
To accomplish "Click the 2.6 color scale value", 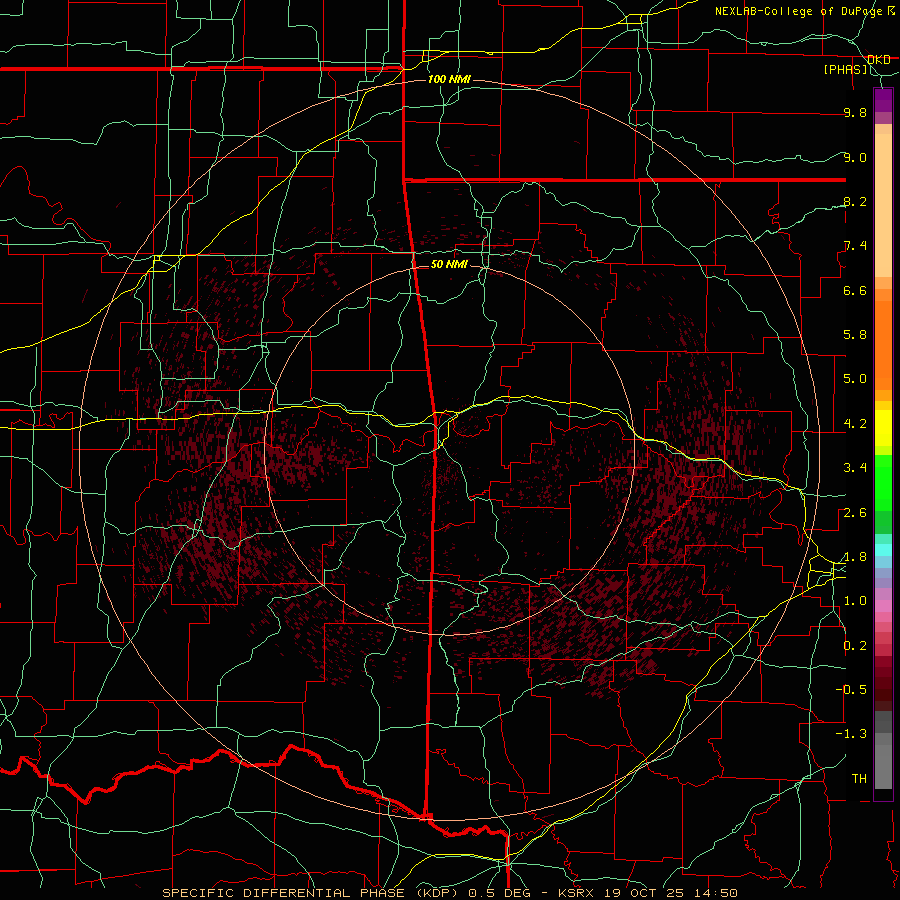I will point(855,513).
